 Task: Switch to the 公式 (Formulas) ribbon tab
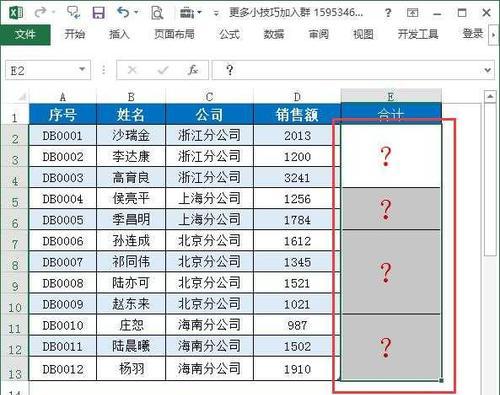click(x=229, y=34)
